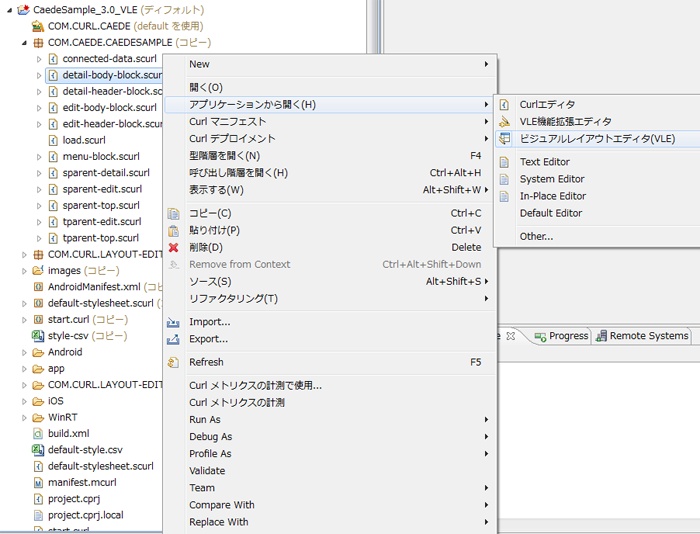Expand the images folder
This screenshot has height=534, width=700.
coord(24,271)
